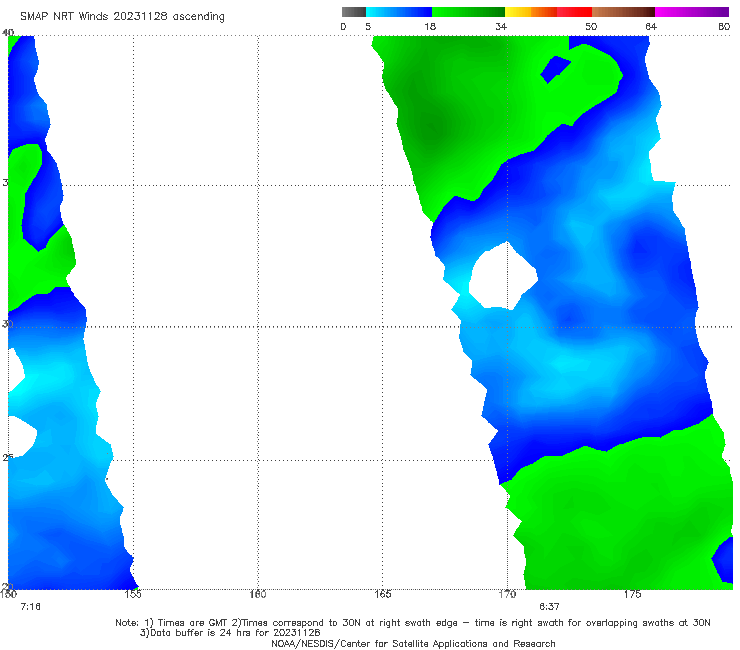Click the green segment of the color bar

468,12
